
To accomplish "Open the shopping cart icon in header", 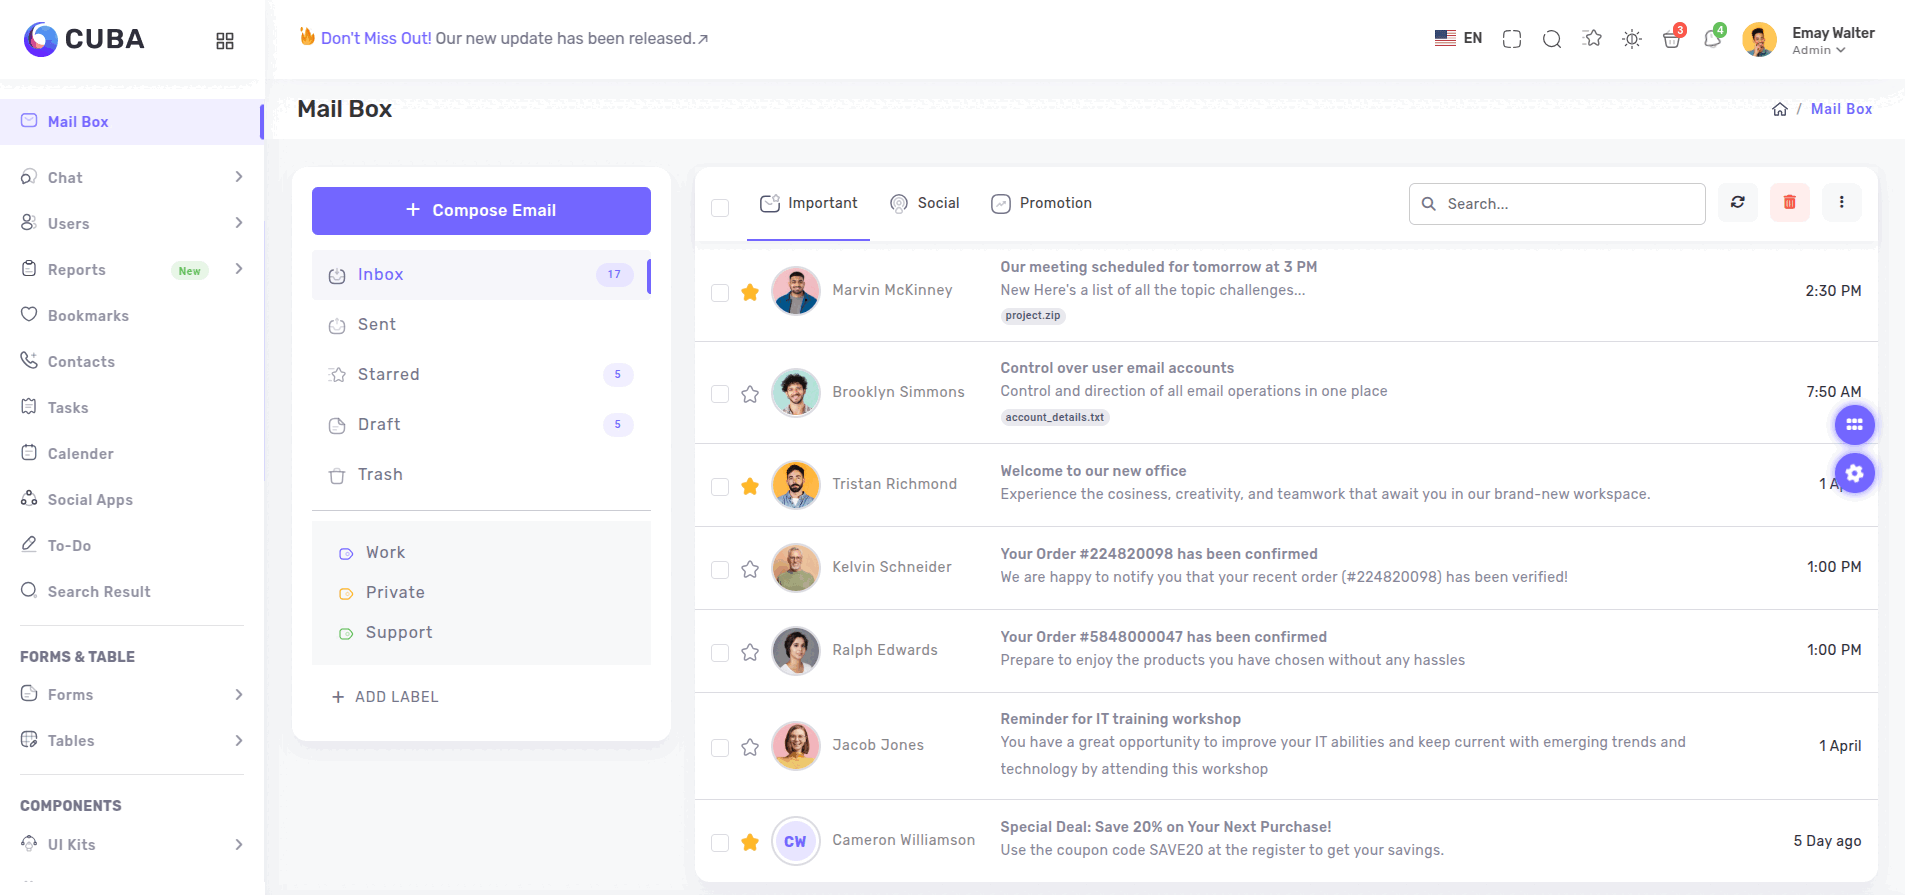I will click(1671, 39).
